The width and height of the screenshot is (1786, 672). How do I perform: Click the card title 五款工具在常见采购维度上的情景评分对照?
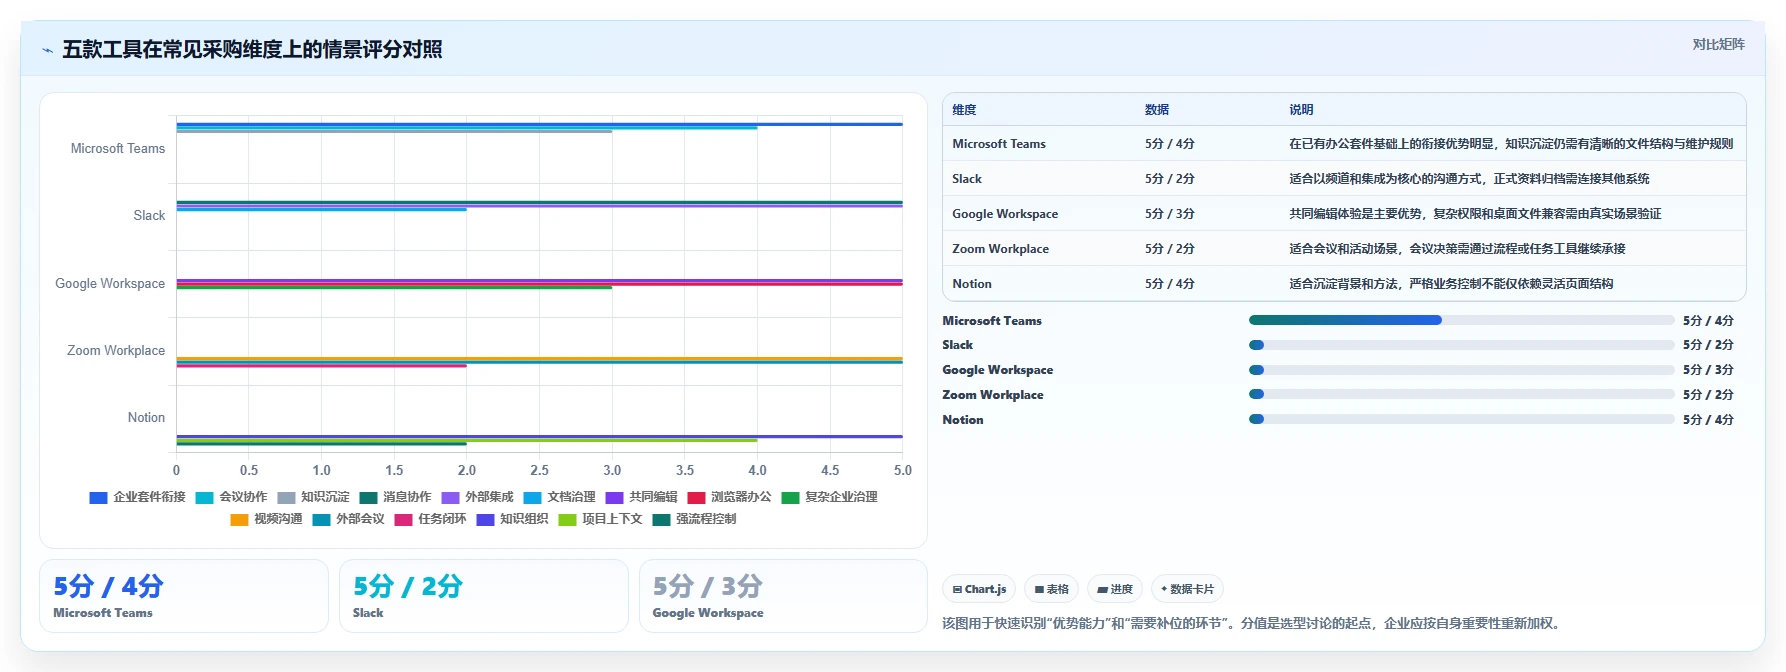coord(252,50)
